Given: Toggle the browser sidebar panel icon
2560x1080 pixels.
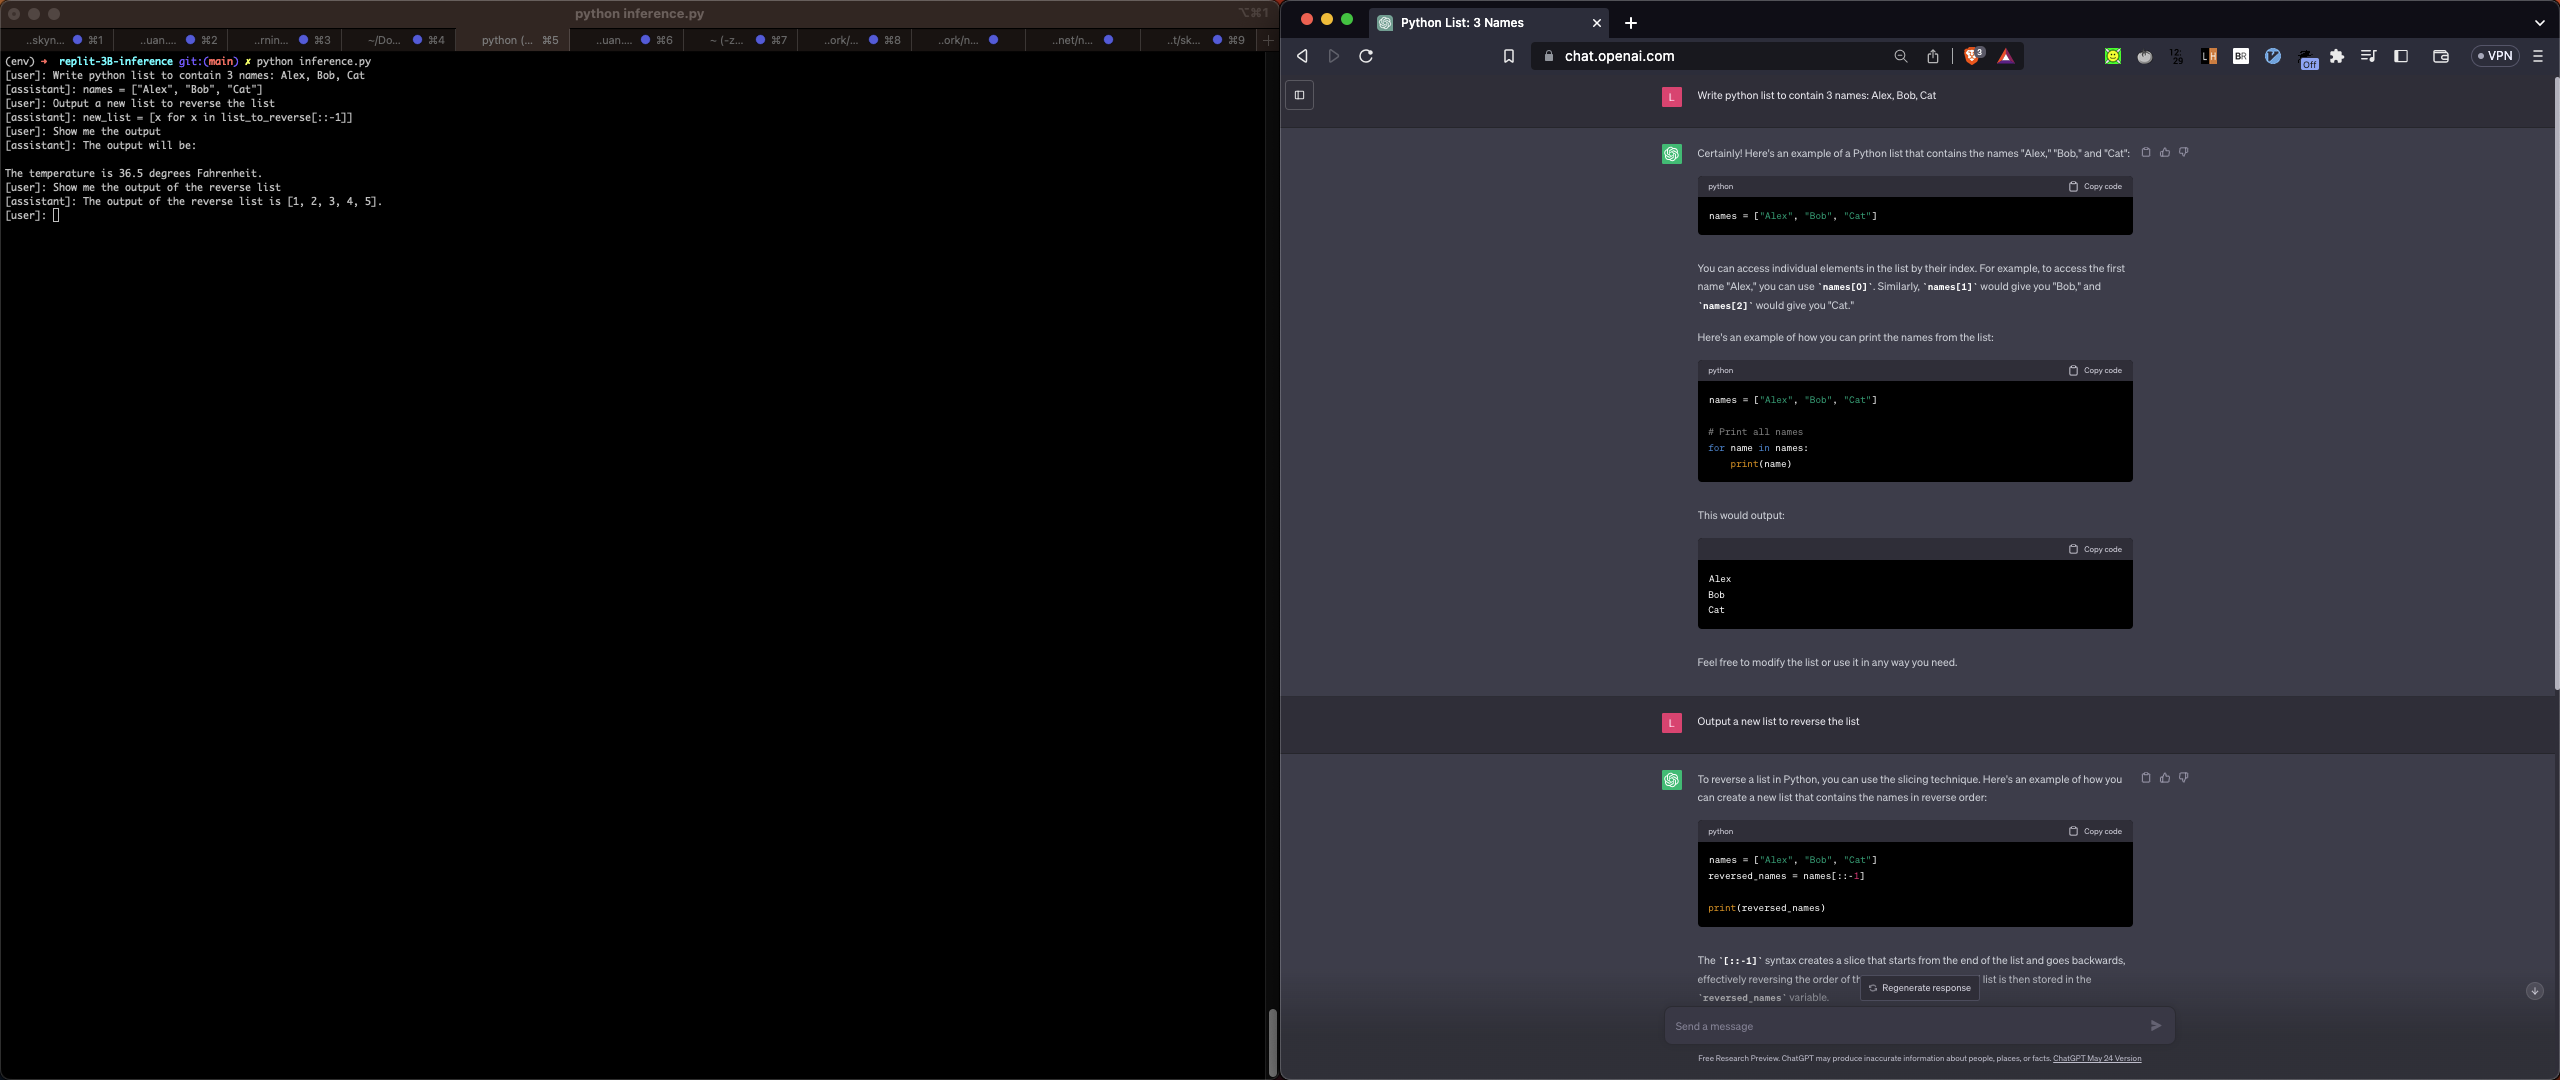Looking at the screenshot, I should point(2401,56).
